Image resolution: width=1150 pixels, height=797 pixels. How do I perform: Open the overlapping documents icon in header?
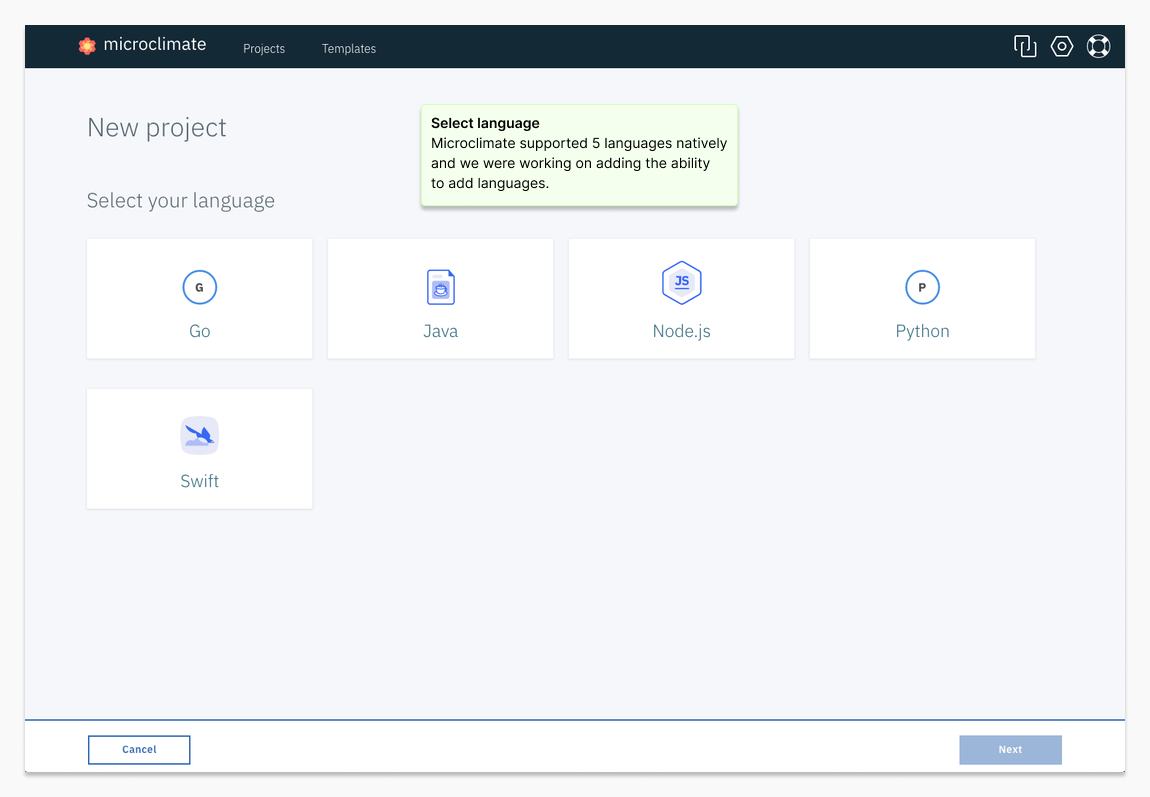(x=1025, y=46)
